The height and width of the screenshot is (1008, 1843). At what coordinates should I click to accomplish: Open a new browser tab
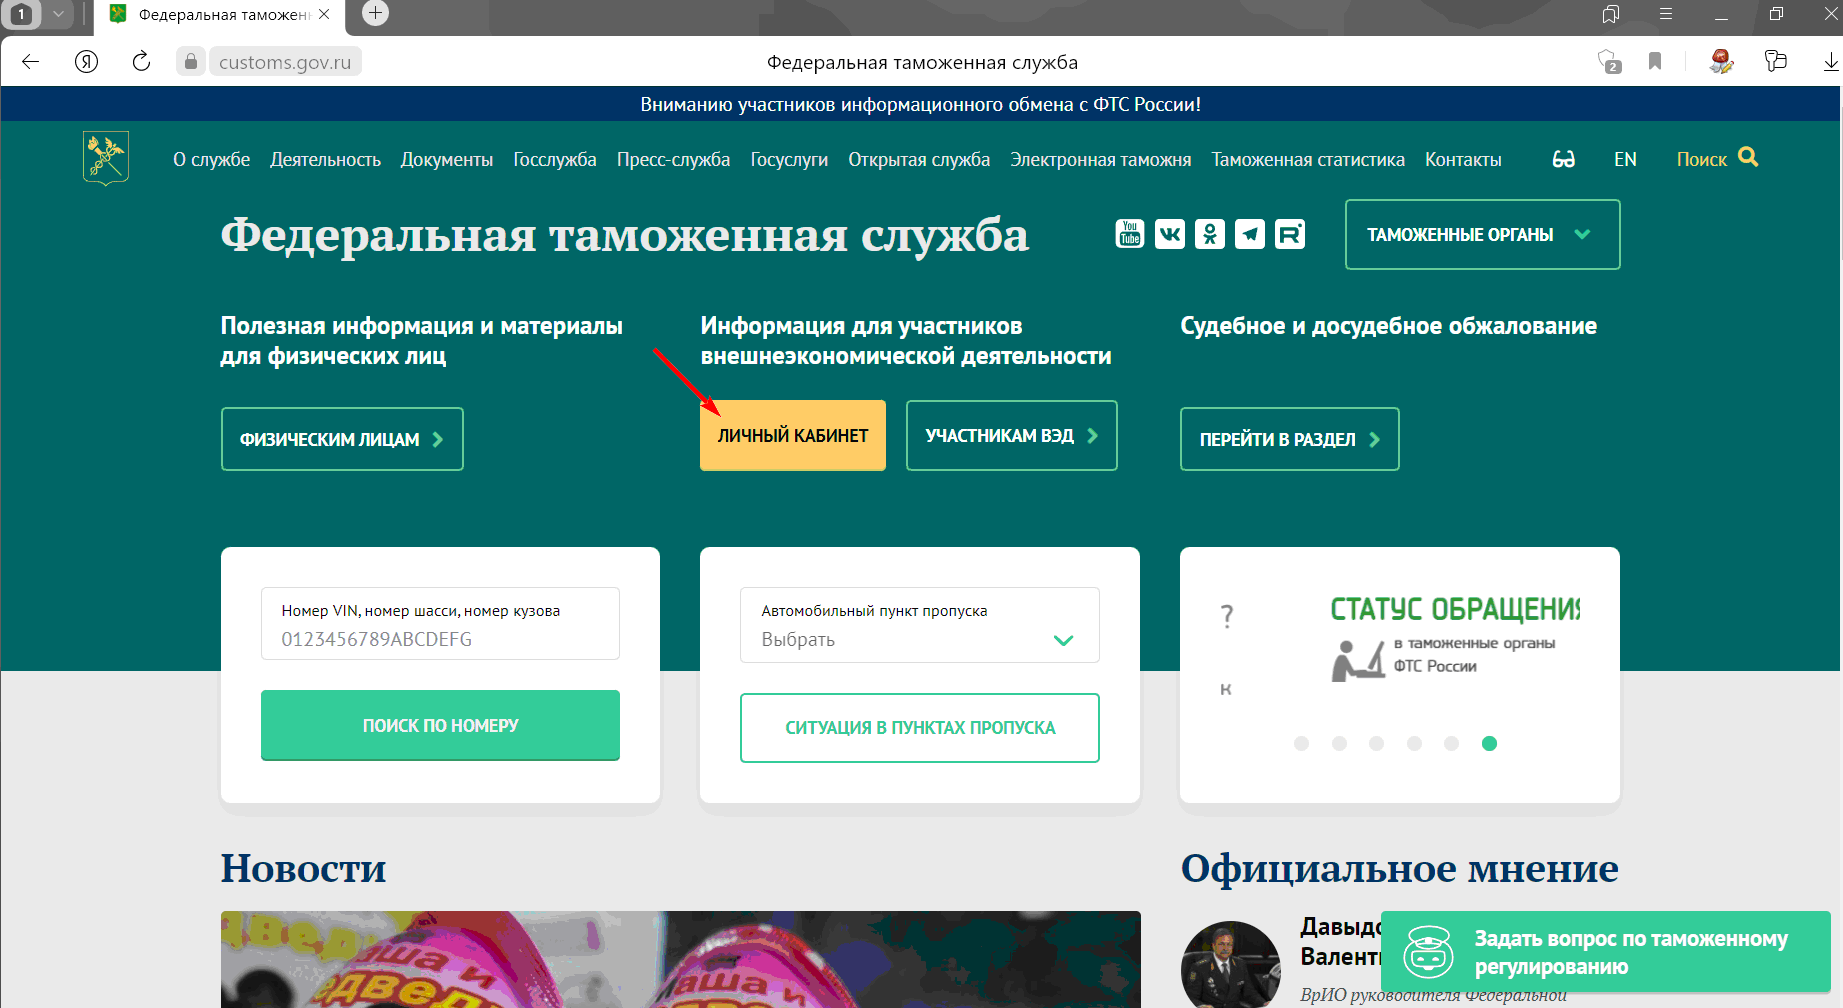[x=375, y=14]
